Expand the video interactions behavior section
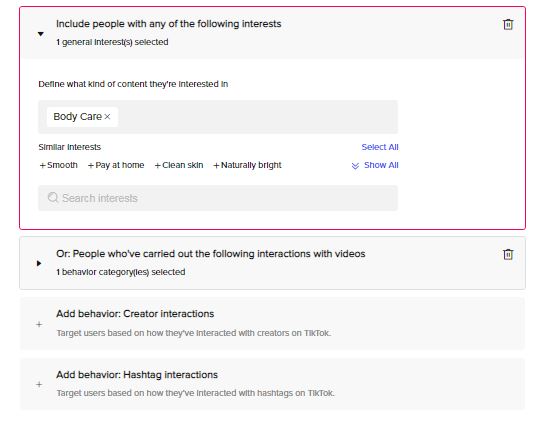 pyautogui.click(x=39, y=263)
